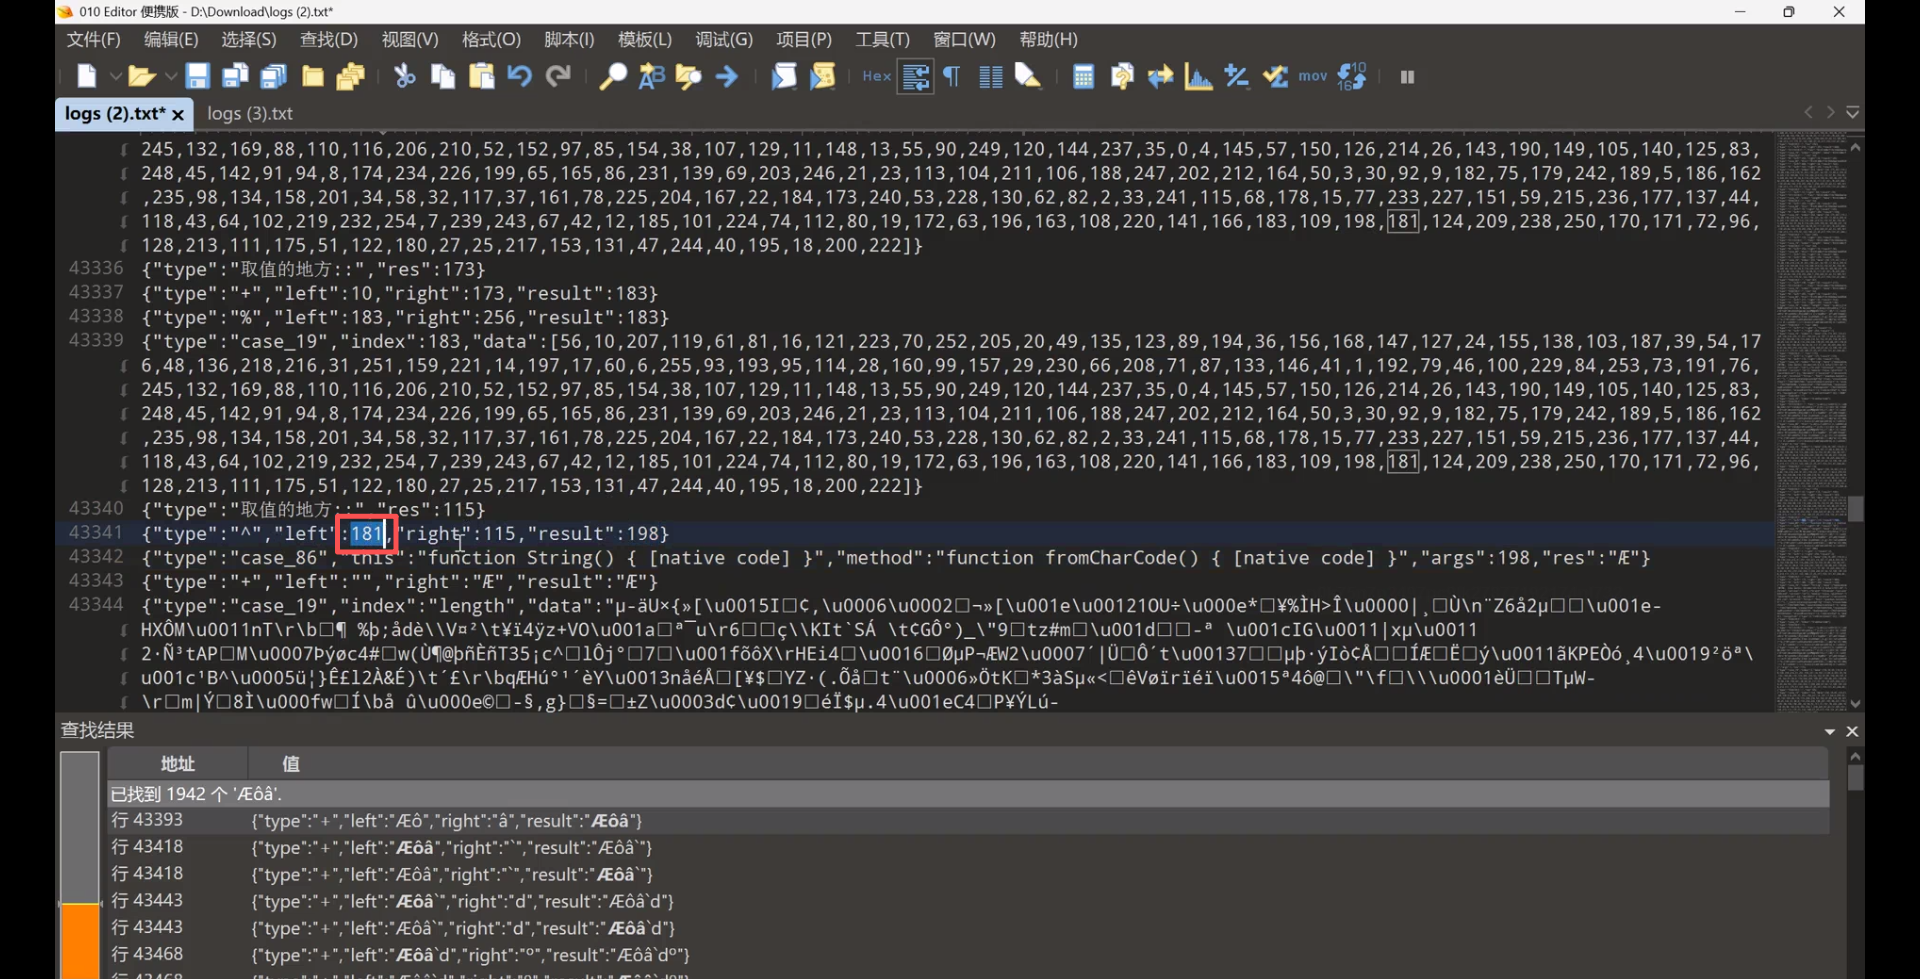Open the 脚本(I) menu
The image size is (1920, 979).
[x=569, y=39]
